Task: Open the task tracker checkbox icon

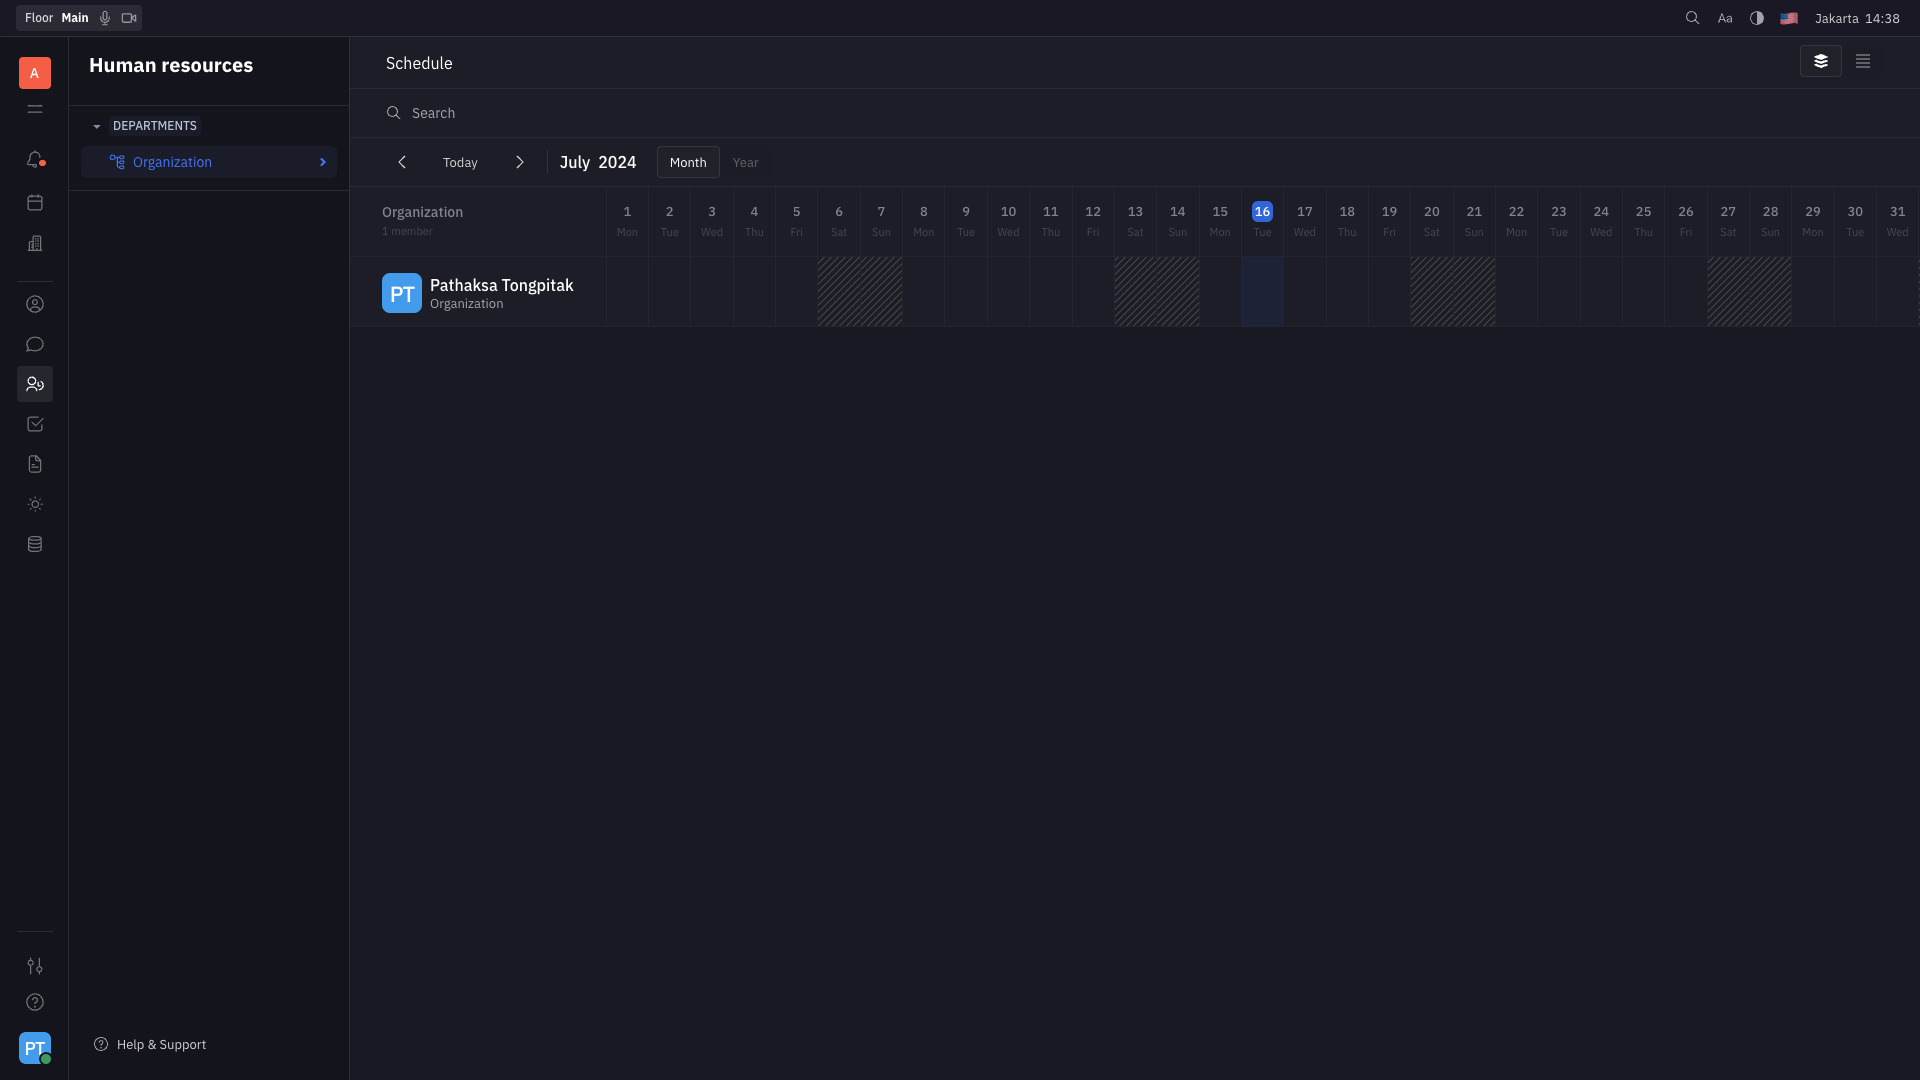Action: [35, 424]
